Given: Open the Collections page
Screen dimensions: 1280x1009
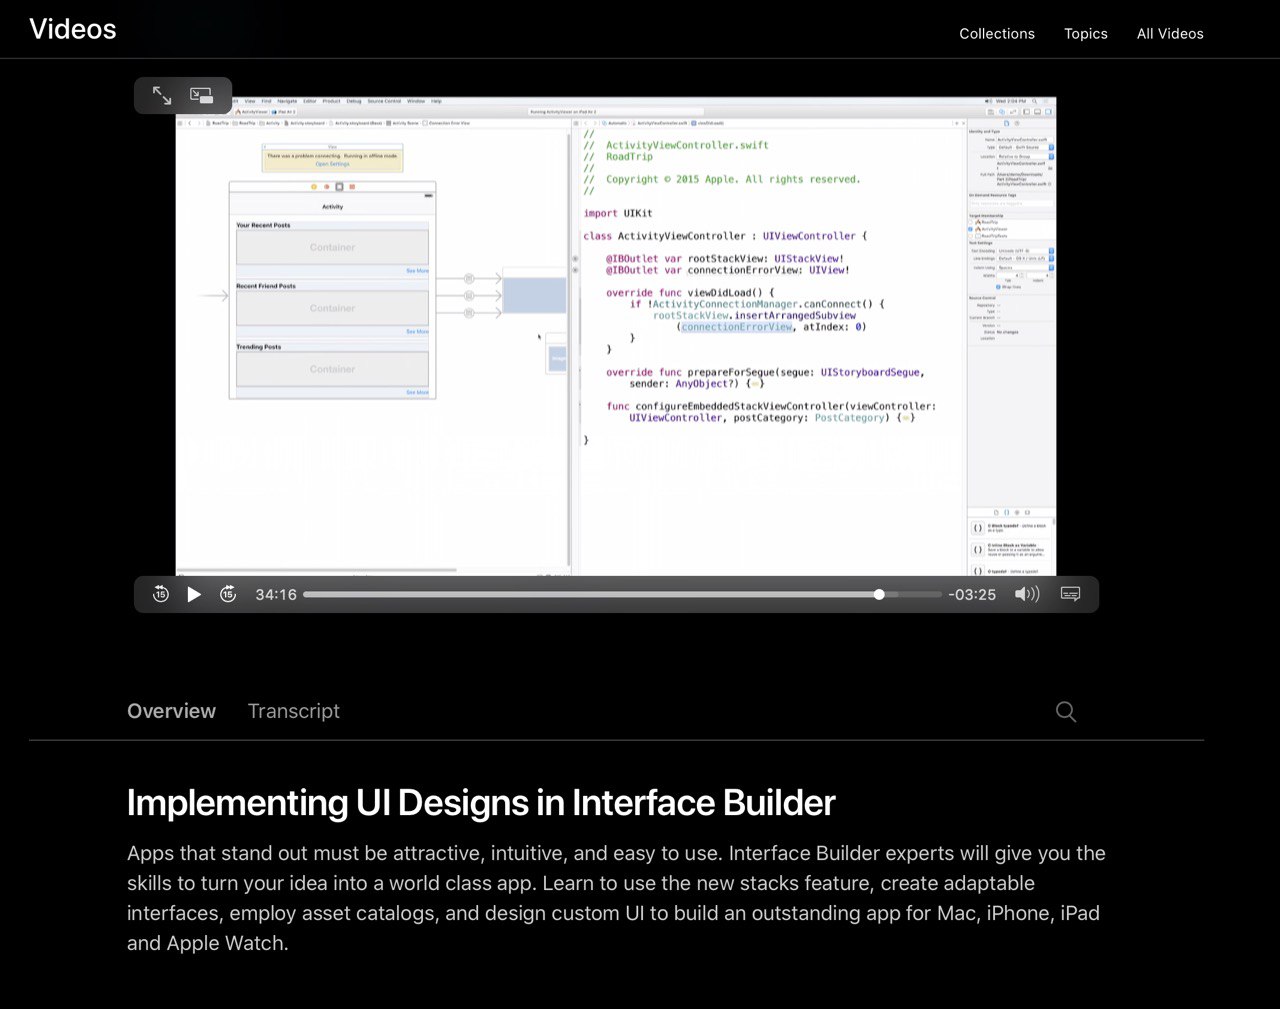Looking at the screenshot, I should click(x=997, y=33).
